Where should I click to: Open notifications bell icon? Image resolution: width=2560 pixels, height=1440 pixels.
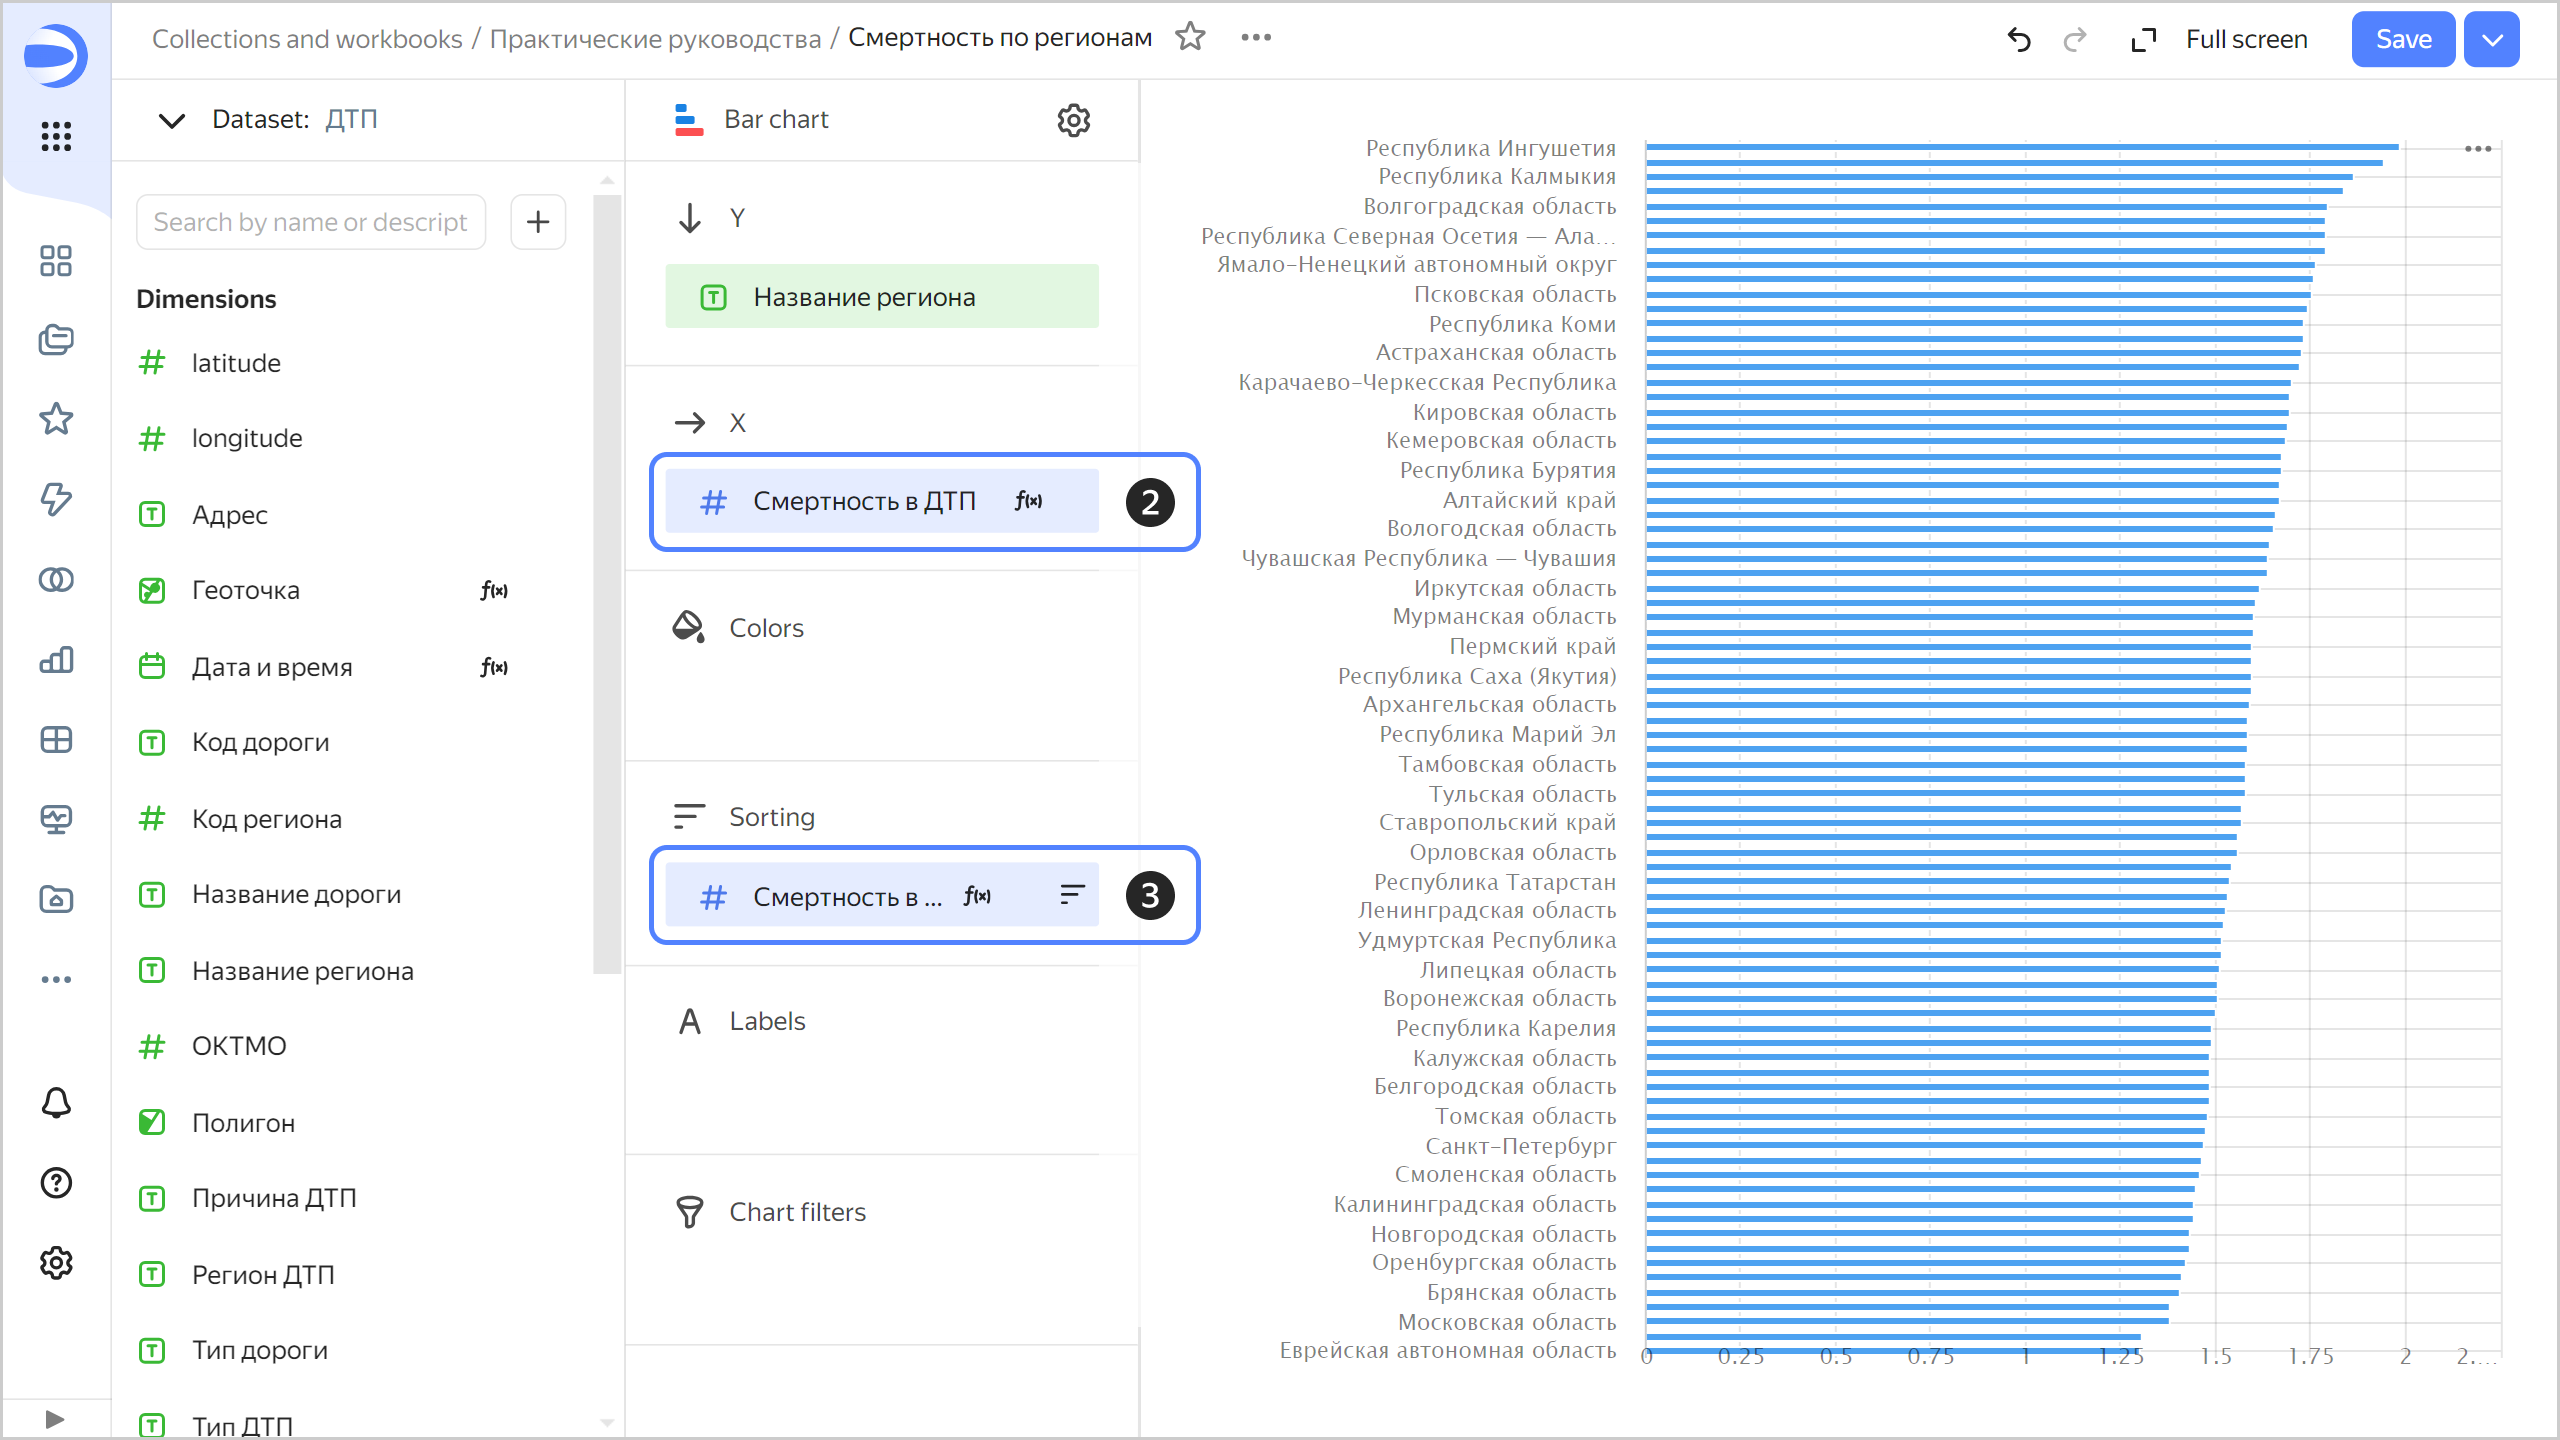pos(56,1103)
